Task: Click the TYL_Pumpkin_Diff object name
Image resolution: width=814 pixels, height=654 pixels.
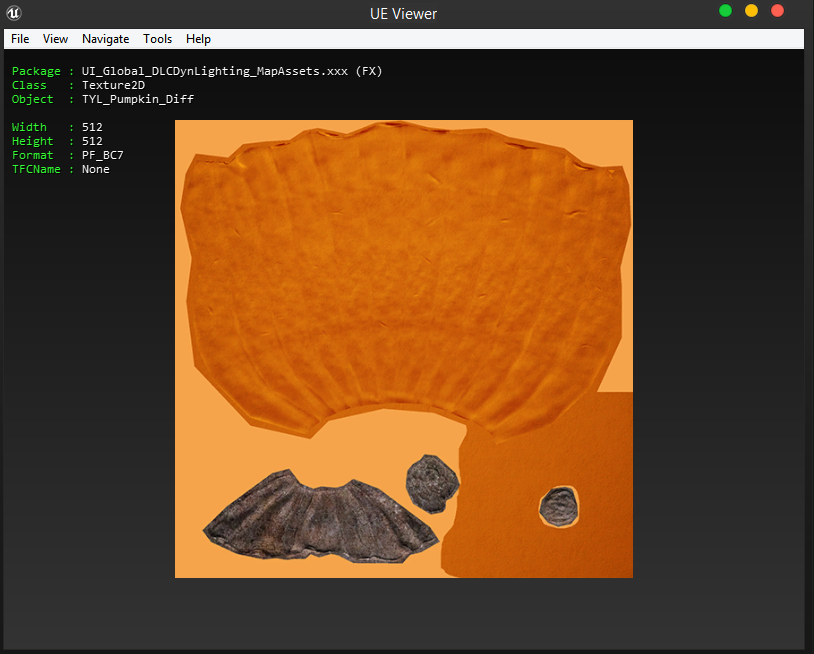Action: tap(137, 100)
